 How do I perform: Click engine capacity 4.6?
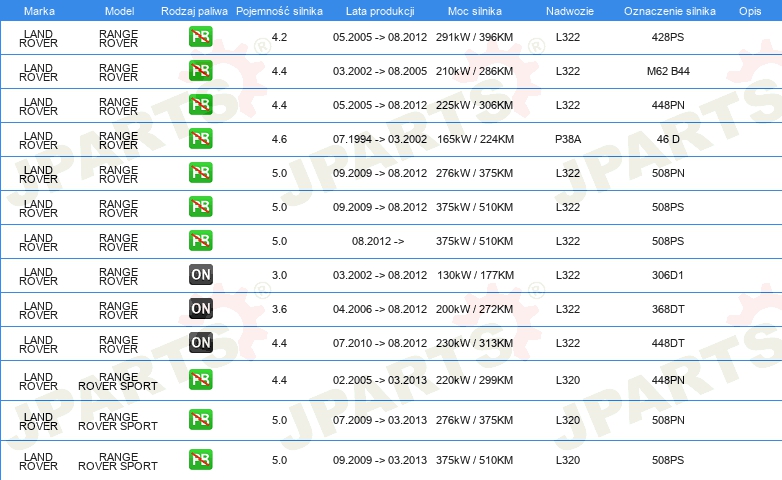point(279,139)
